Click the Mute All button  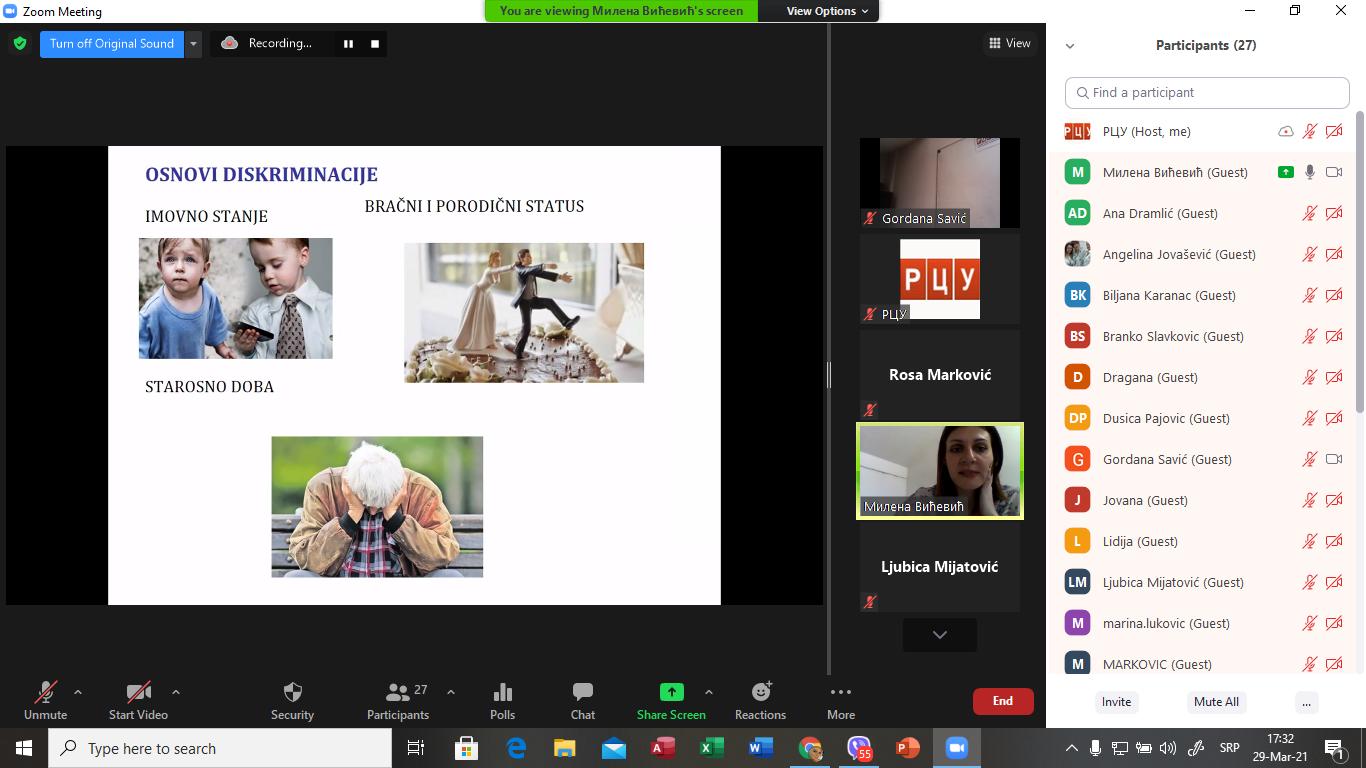(1216, 702)
